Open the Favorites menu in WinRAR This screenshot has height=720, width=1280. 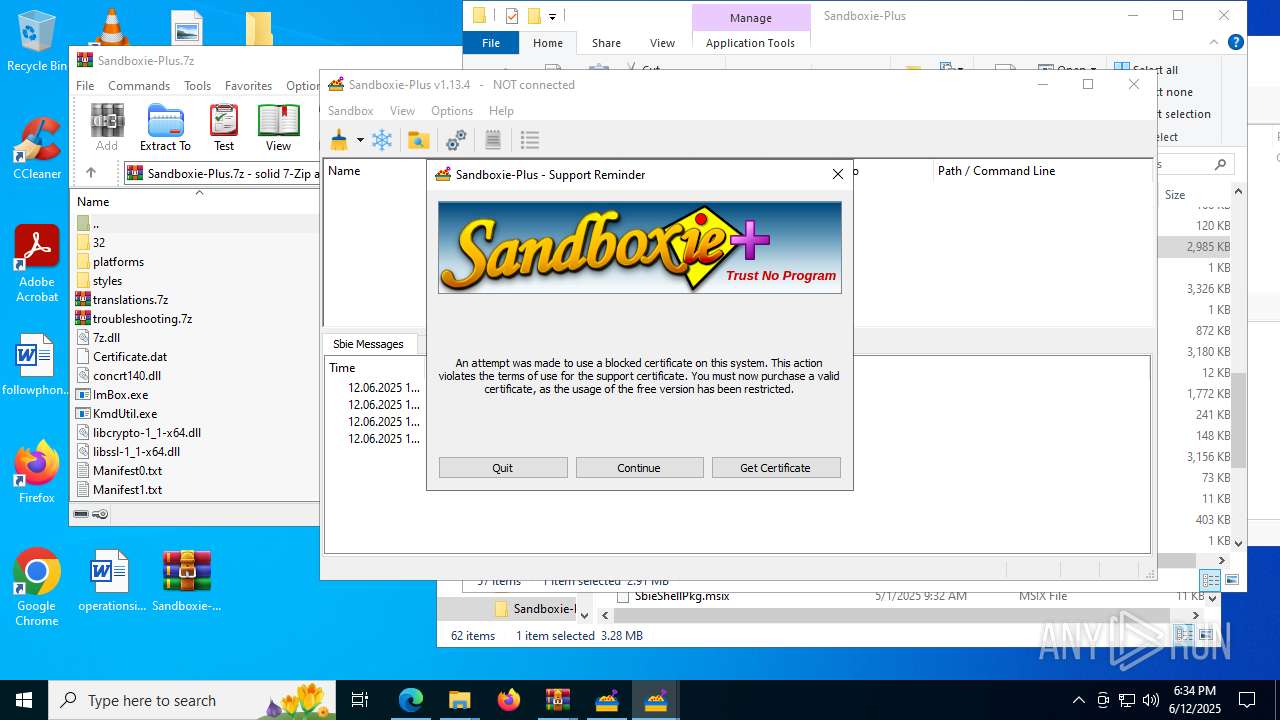point(248,86)
